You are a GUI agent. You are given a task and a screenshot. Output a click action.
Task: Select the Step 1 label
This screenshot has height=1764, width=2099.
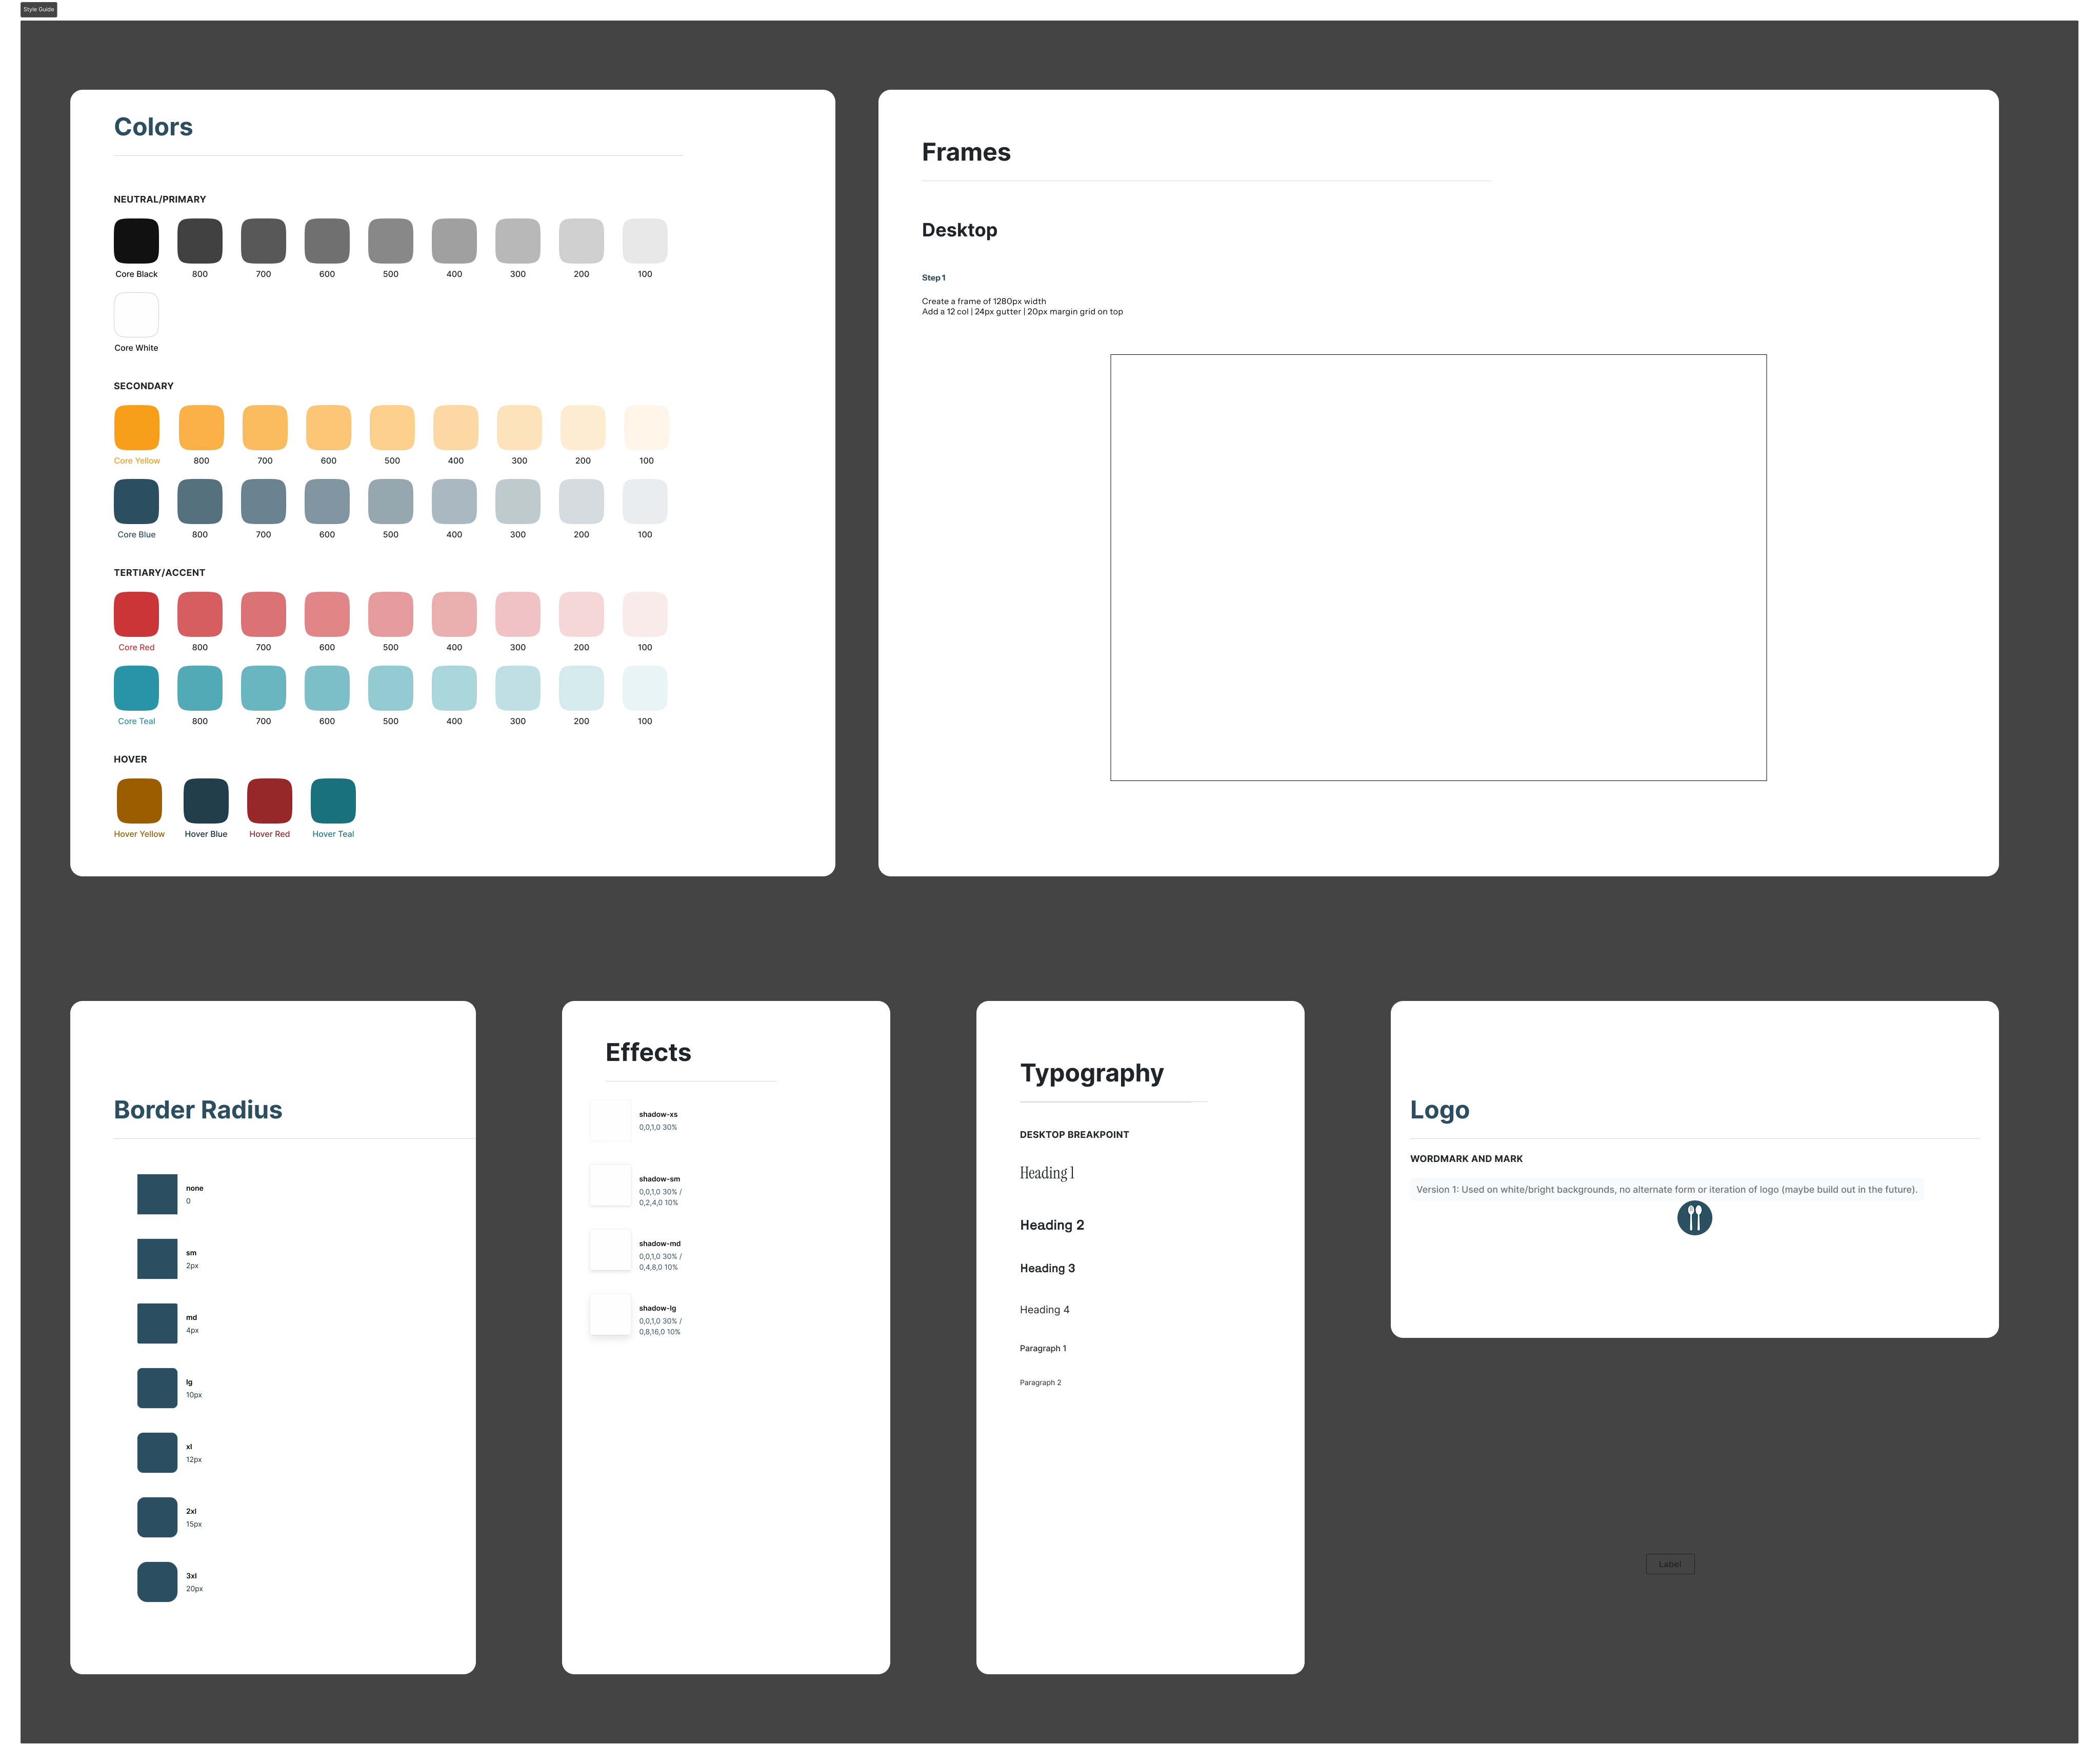(933, 278)
